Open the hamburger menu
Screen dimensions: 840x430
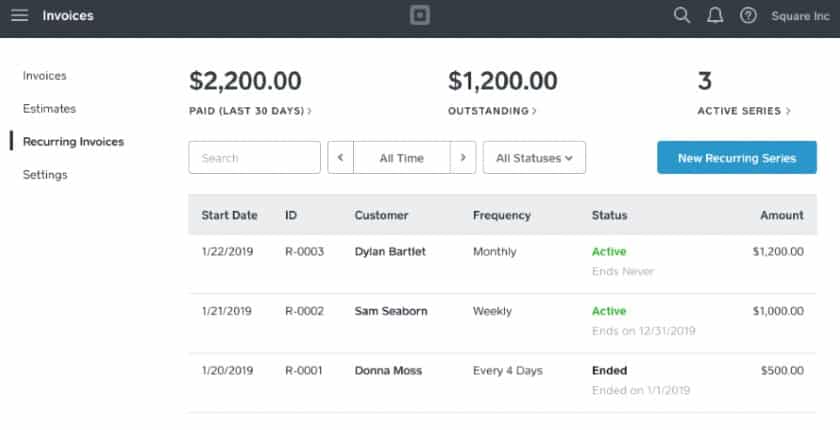click(x=19, y=16)
